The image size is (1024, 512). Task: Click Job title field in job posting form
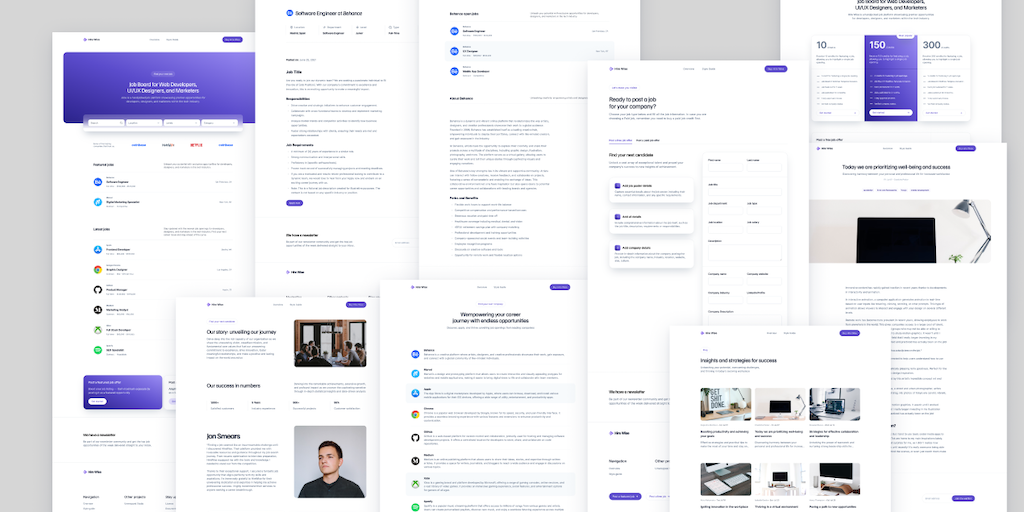744,192
